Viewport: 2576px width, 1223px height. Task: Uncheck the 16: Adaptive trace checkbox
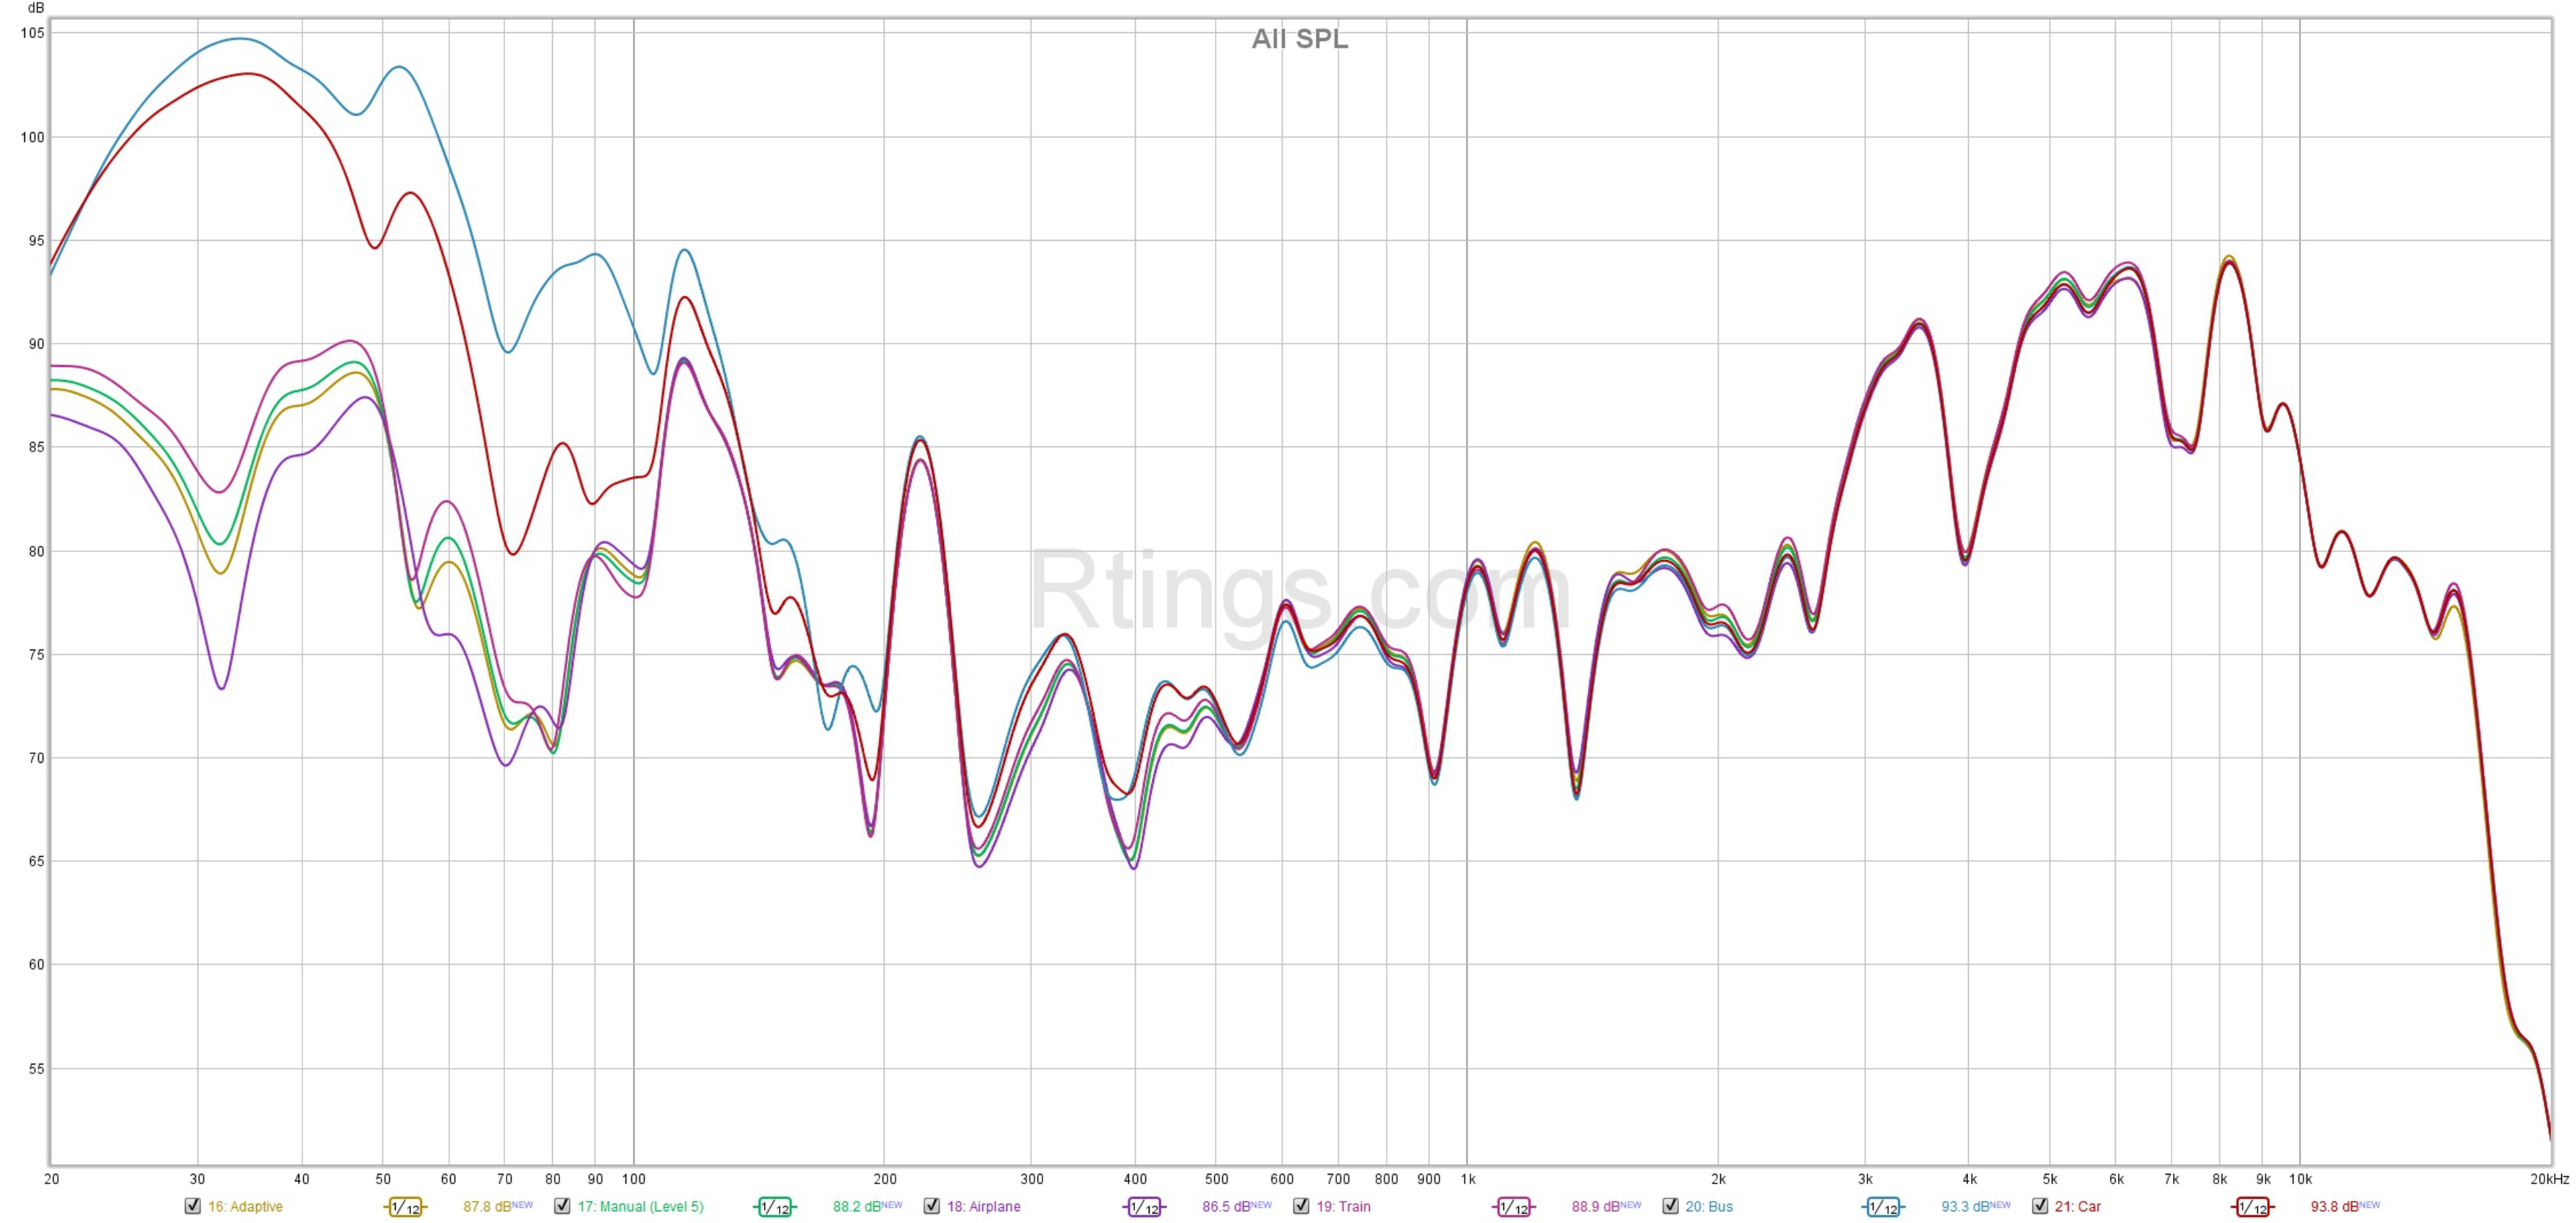[x=193, y=1206]
